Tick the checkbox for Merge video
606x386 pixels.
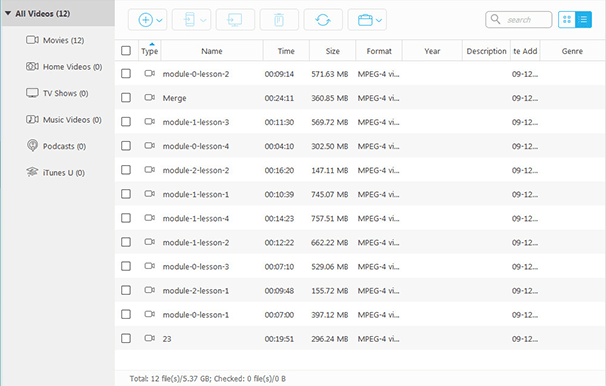coord(126,98)
